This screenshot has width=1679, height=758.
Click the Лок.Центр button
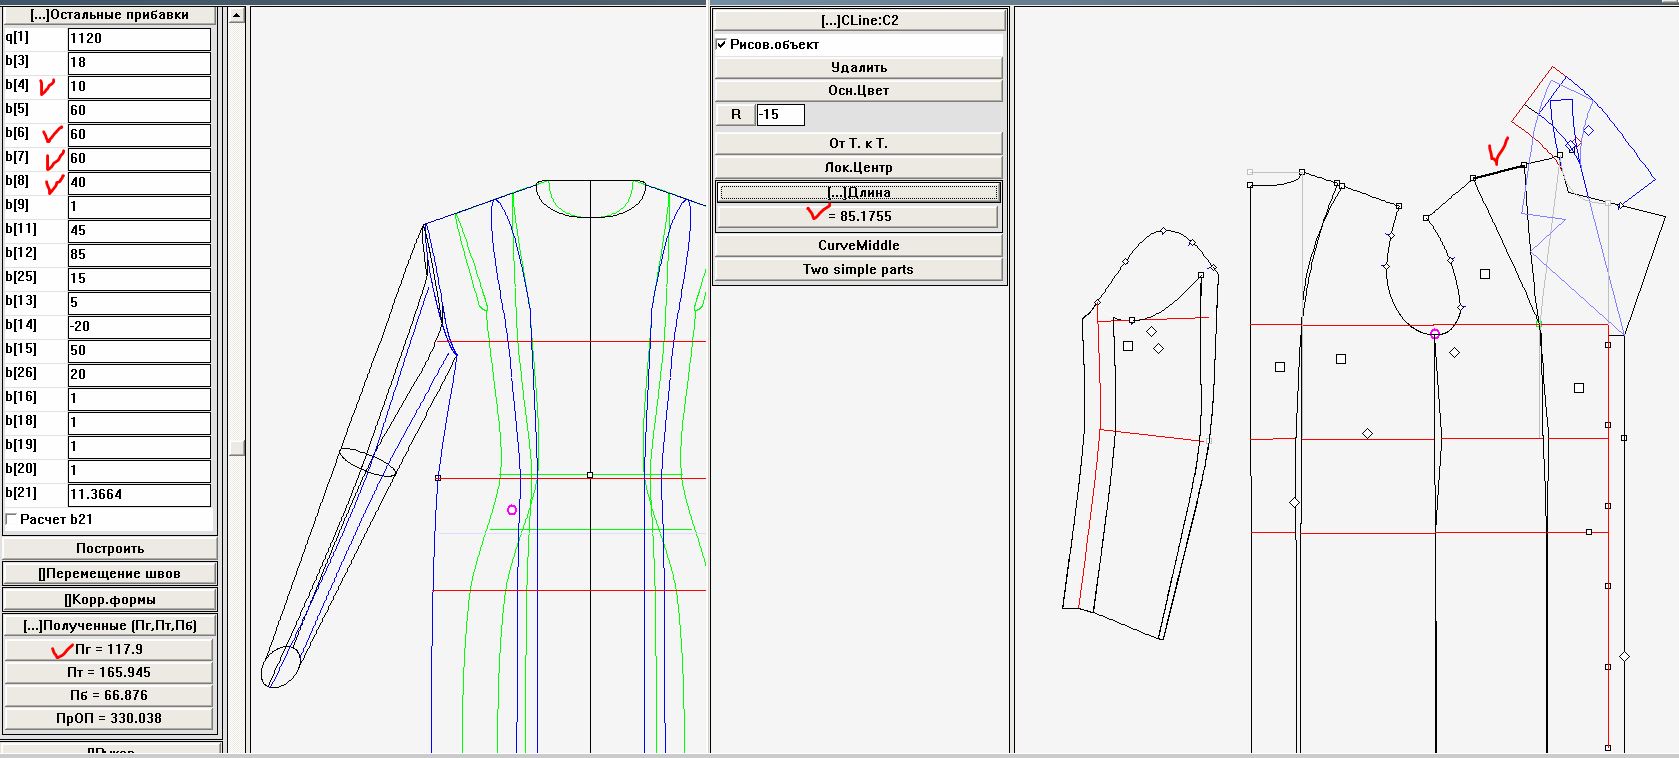coord(858,167)
